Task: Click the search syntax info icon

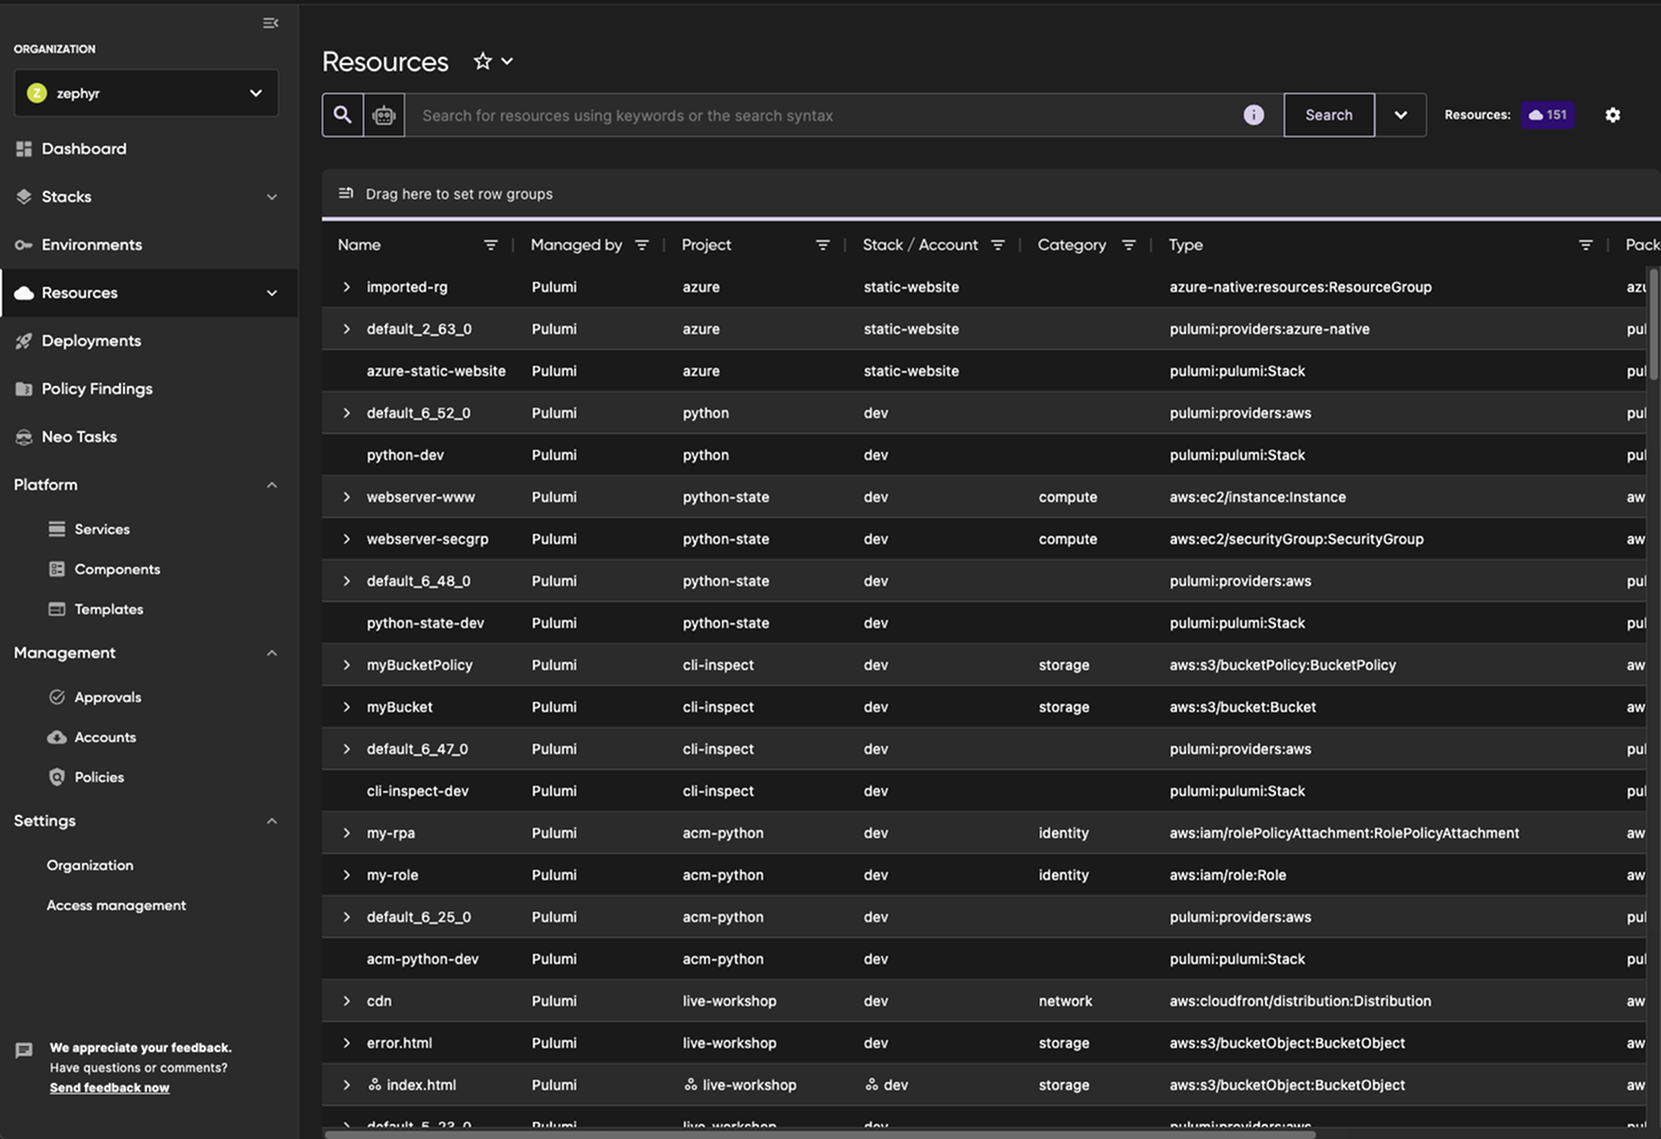Action: coord(1253,115)
